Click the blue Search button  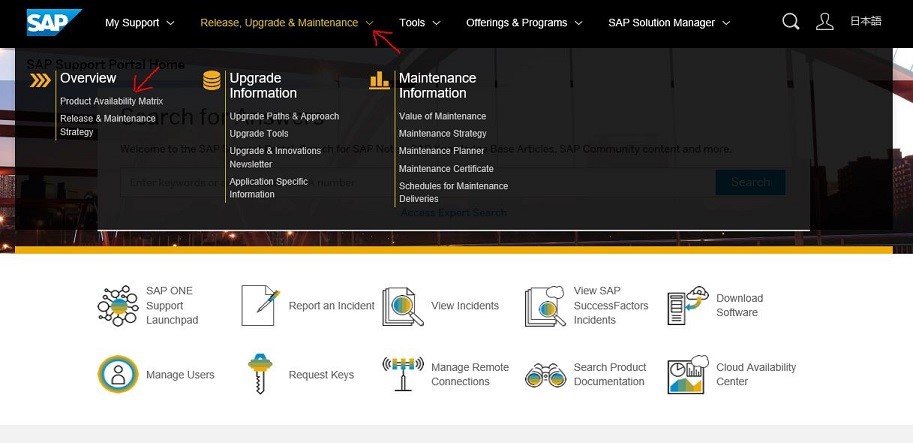tap(750, 182)
